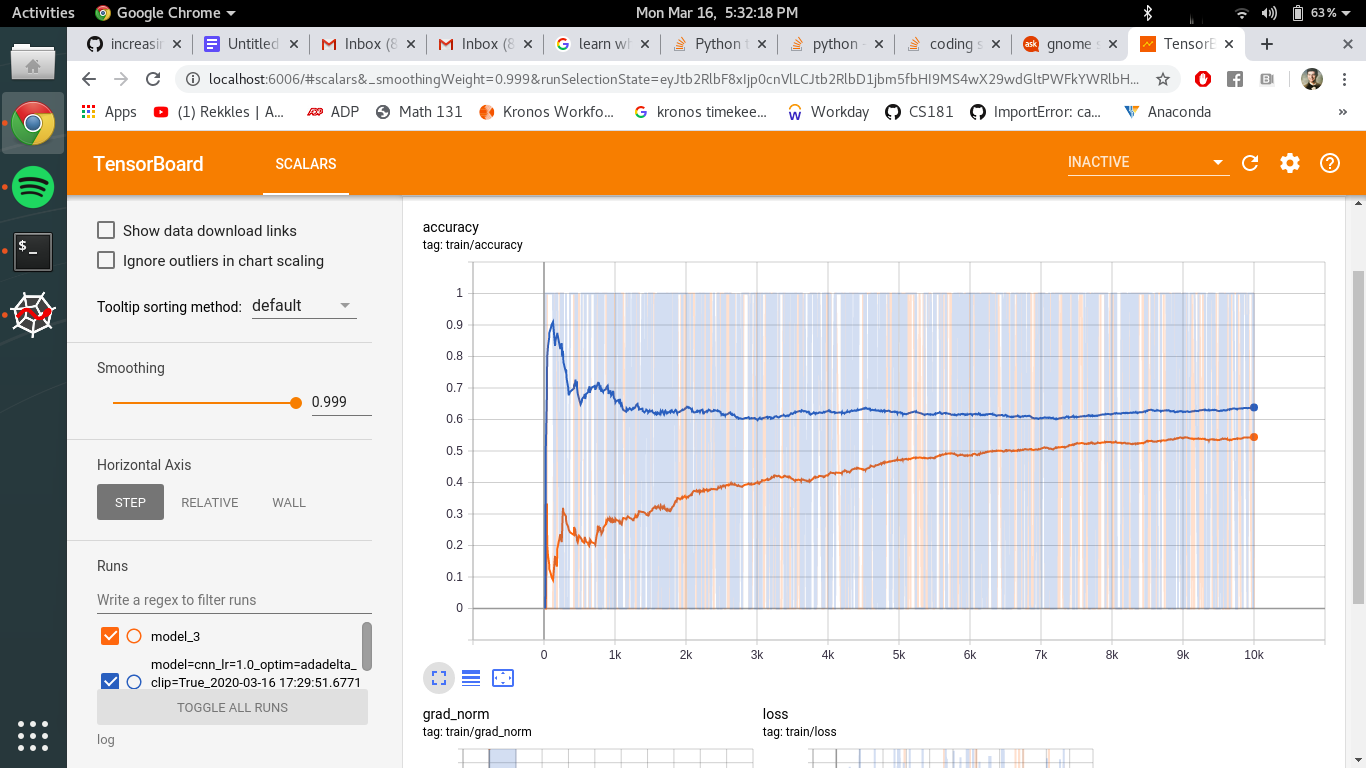Launch Terminal from the dock
The image size is (1366, 768).
(x=33, y=251)
